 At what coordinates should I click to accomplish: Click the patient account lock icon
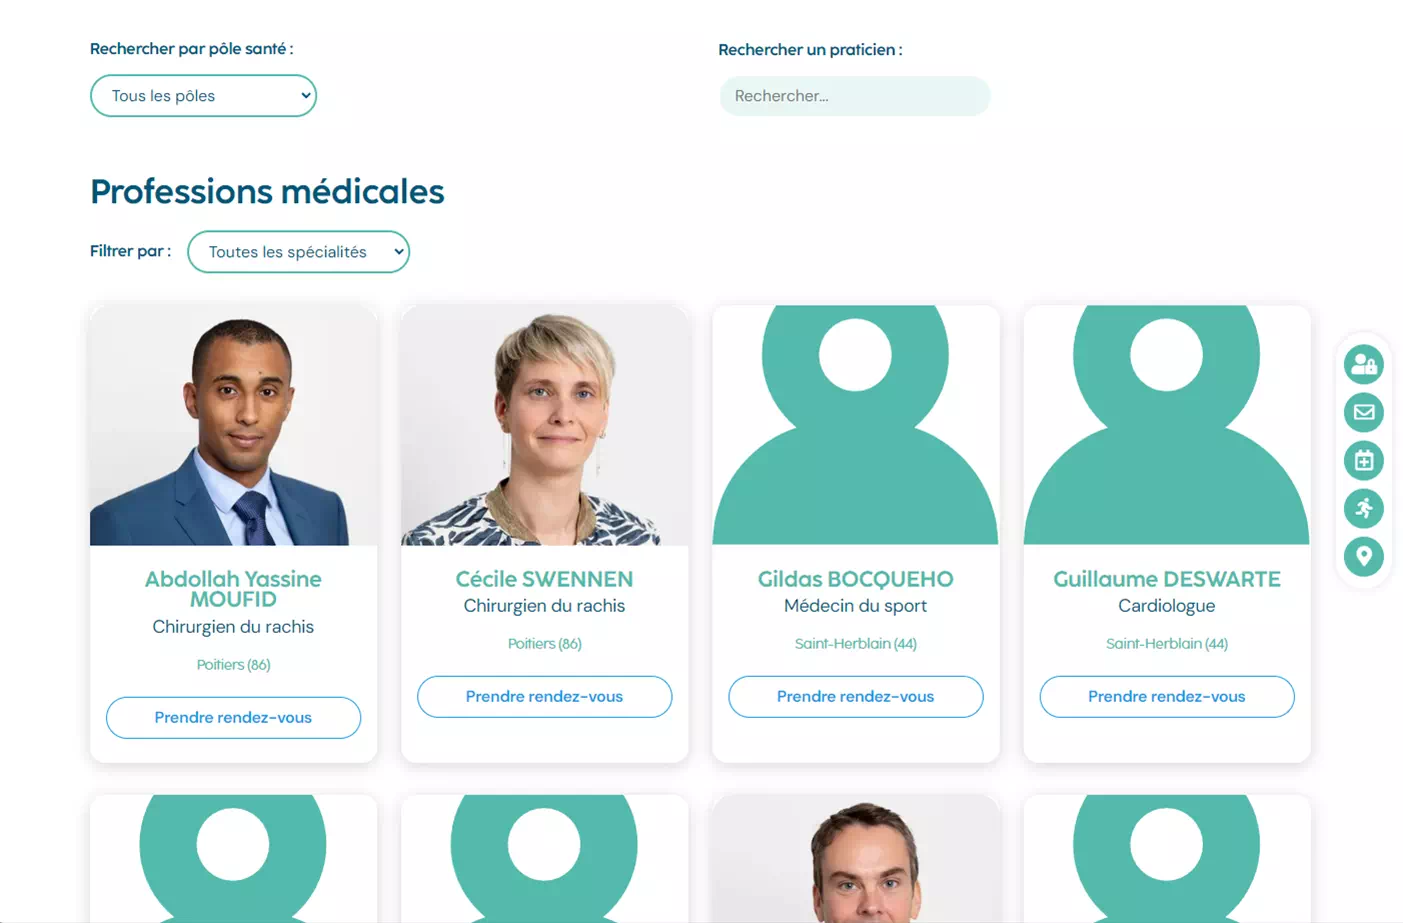click(x=1363, y=364)
